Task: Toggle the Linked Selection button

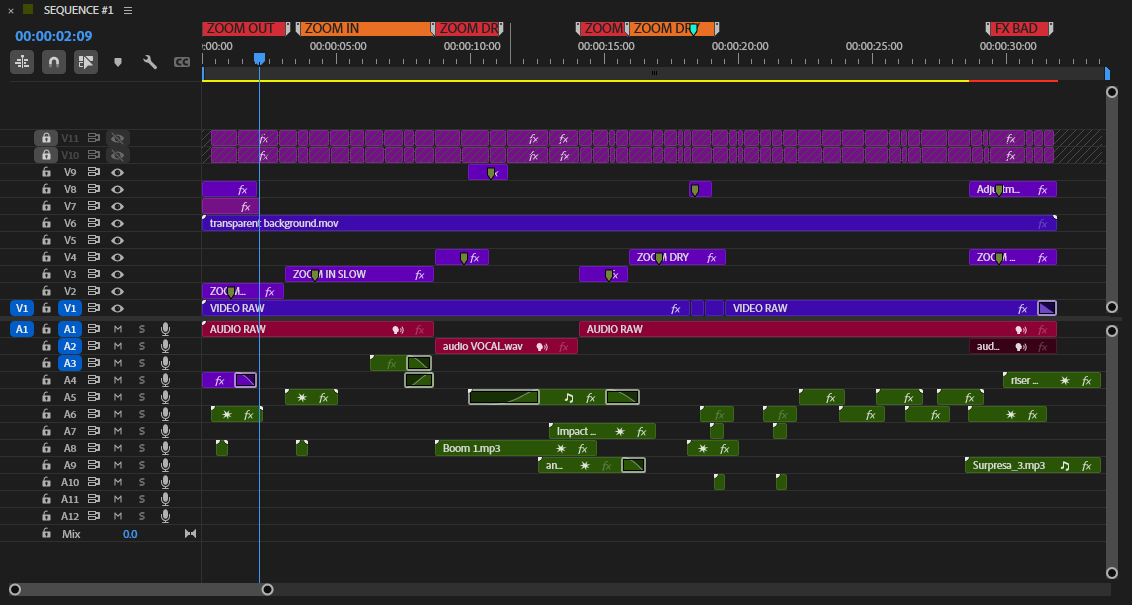Action: [86, 62]
